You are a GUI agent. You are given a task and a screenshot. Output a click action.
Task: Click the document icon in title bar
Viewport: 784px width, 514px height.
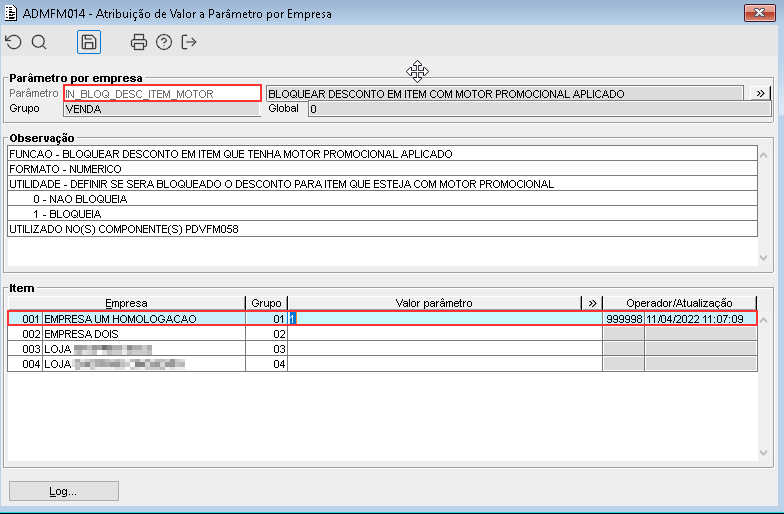click(10, 13)
